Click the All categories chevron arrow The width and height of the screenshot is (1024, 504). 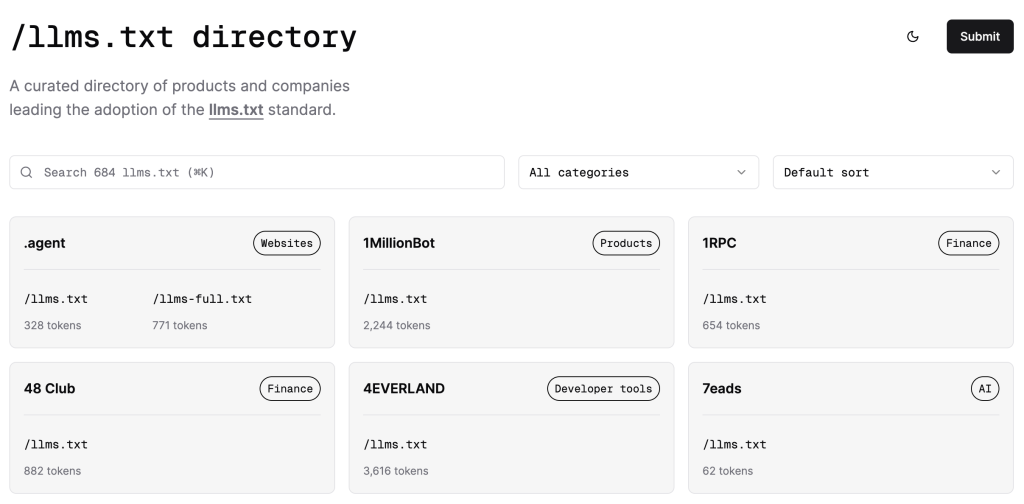(741, 172)
